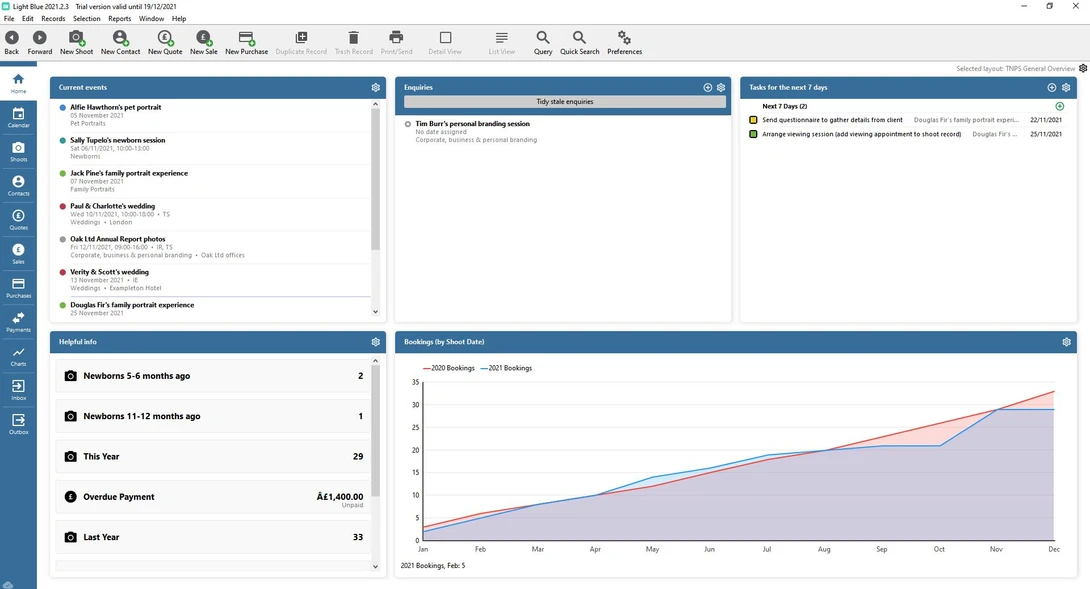
Task: Open This Year info row
Action: (212, 456)
